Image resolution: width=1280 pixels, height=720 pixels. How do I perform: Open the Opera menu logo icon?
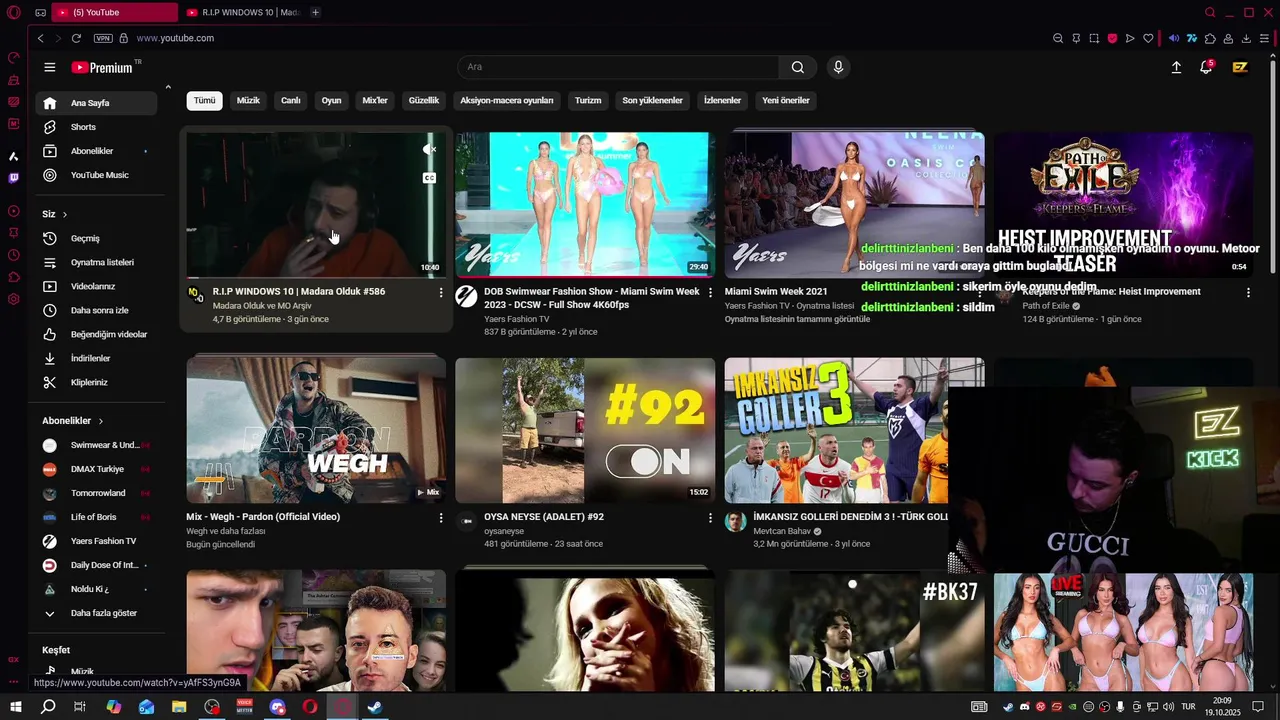14,12
